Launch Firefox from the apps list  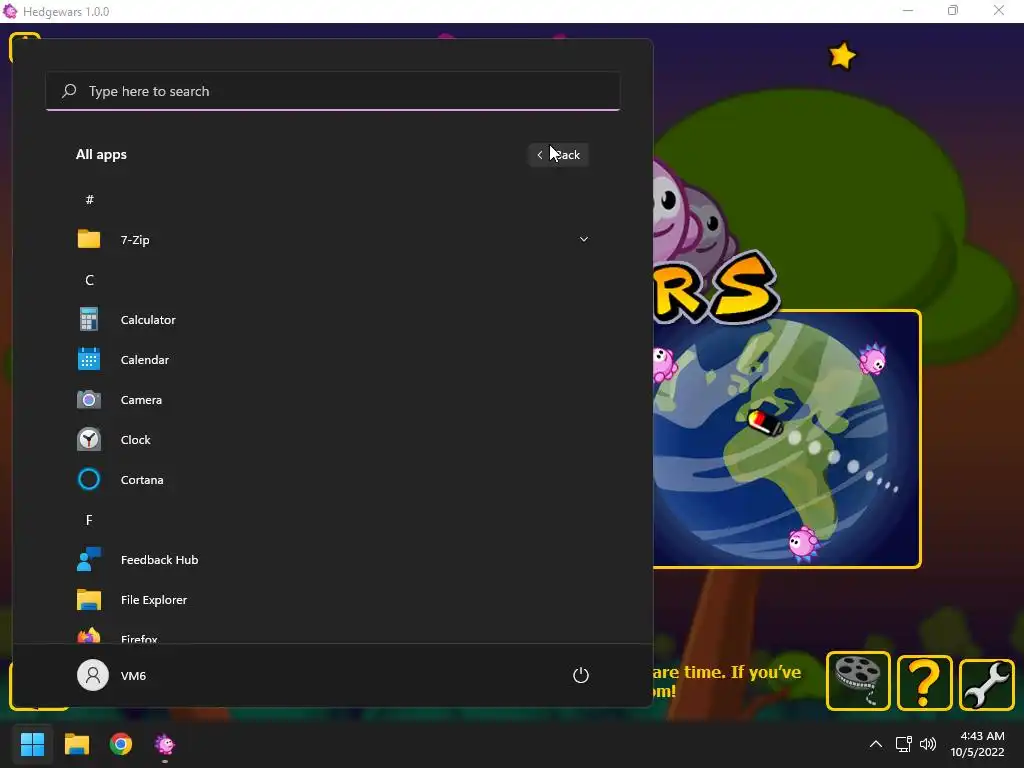click(332, 635)
